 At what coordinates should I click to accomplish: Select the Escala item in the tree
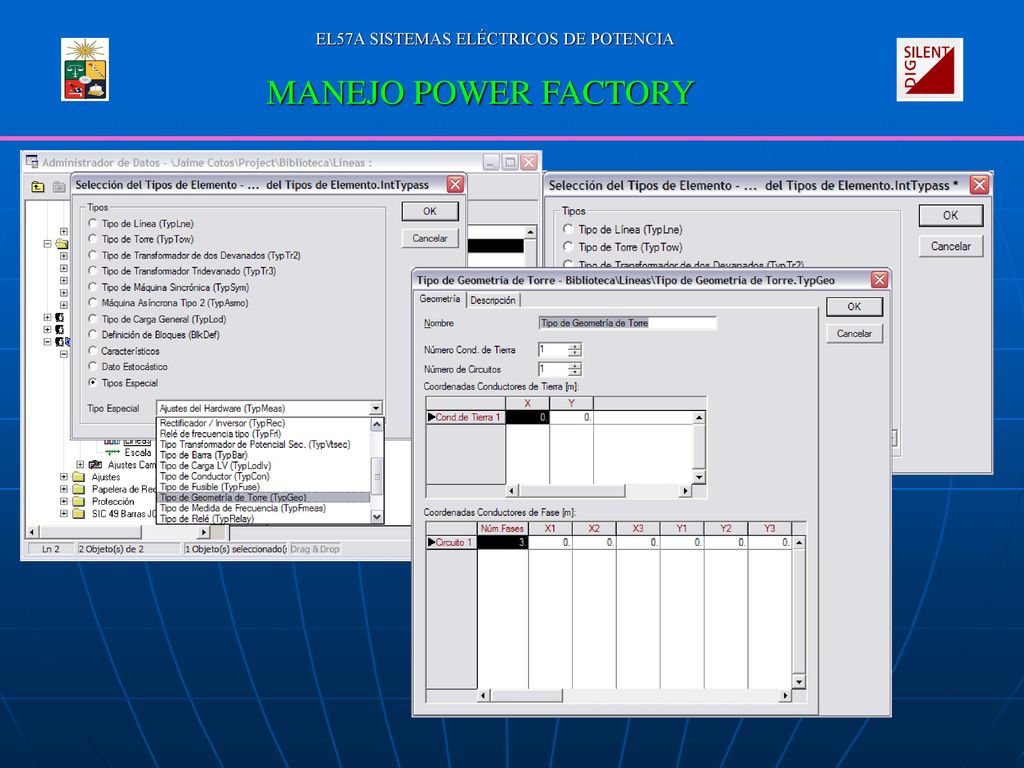pyautogui.click(x=138, y=453)
